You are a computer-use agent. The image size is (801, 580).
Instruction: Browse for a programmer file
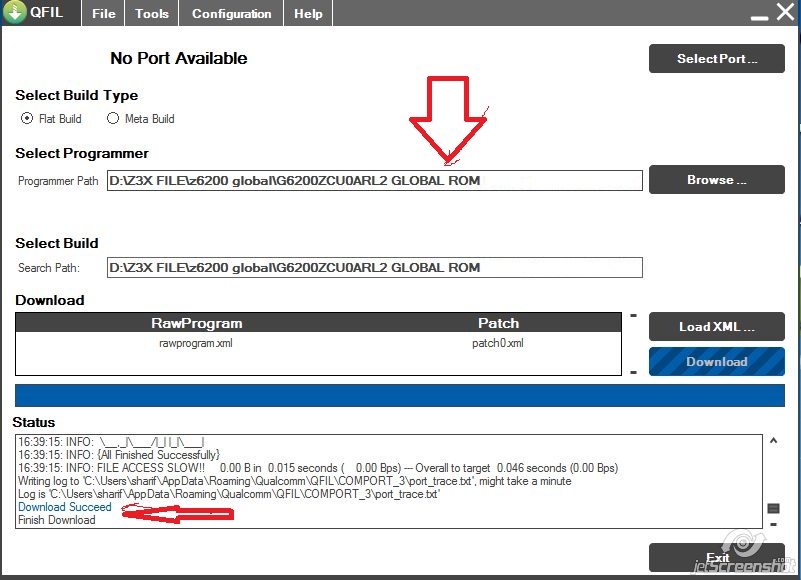tap(717, 180)
